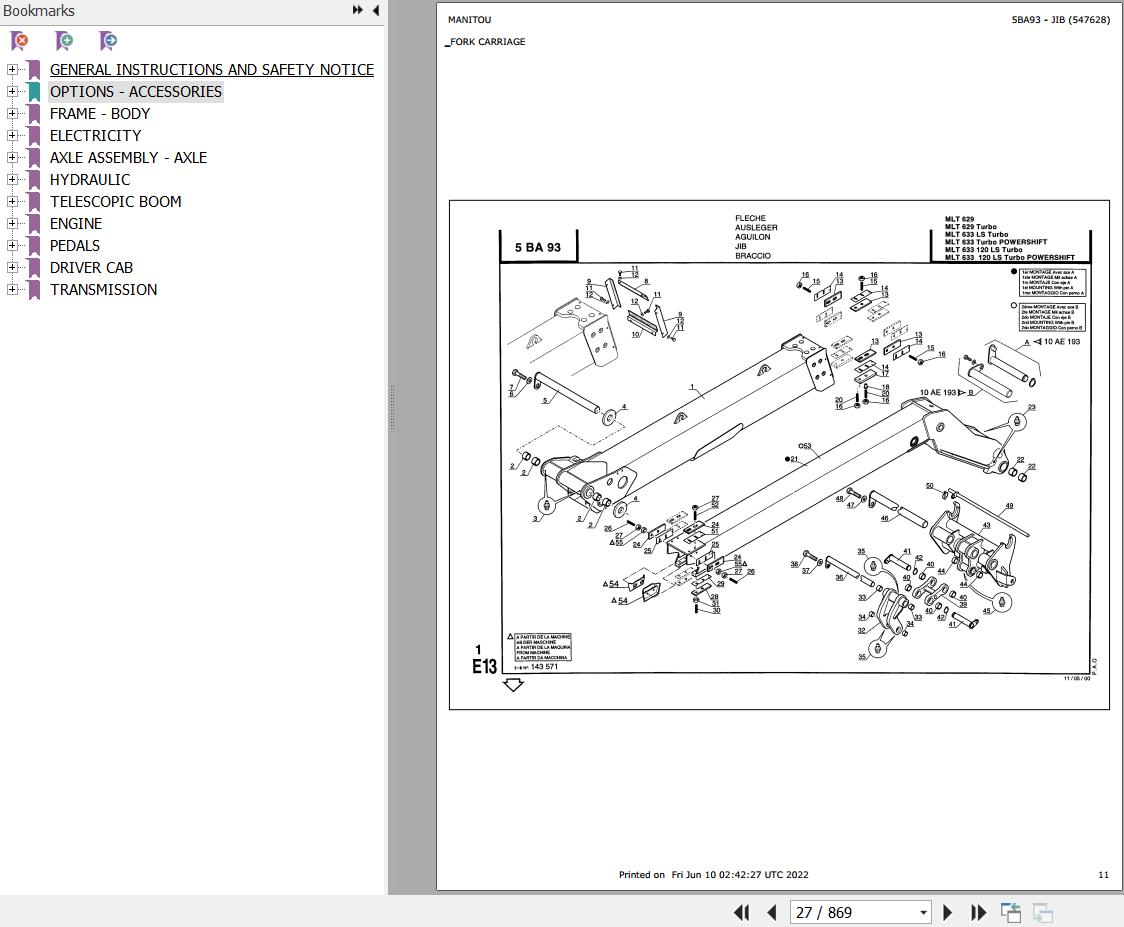This screenshot has height=927, width=1124.
Task: Return to the previous view
Action: (1010, 912)
